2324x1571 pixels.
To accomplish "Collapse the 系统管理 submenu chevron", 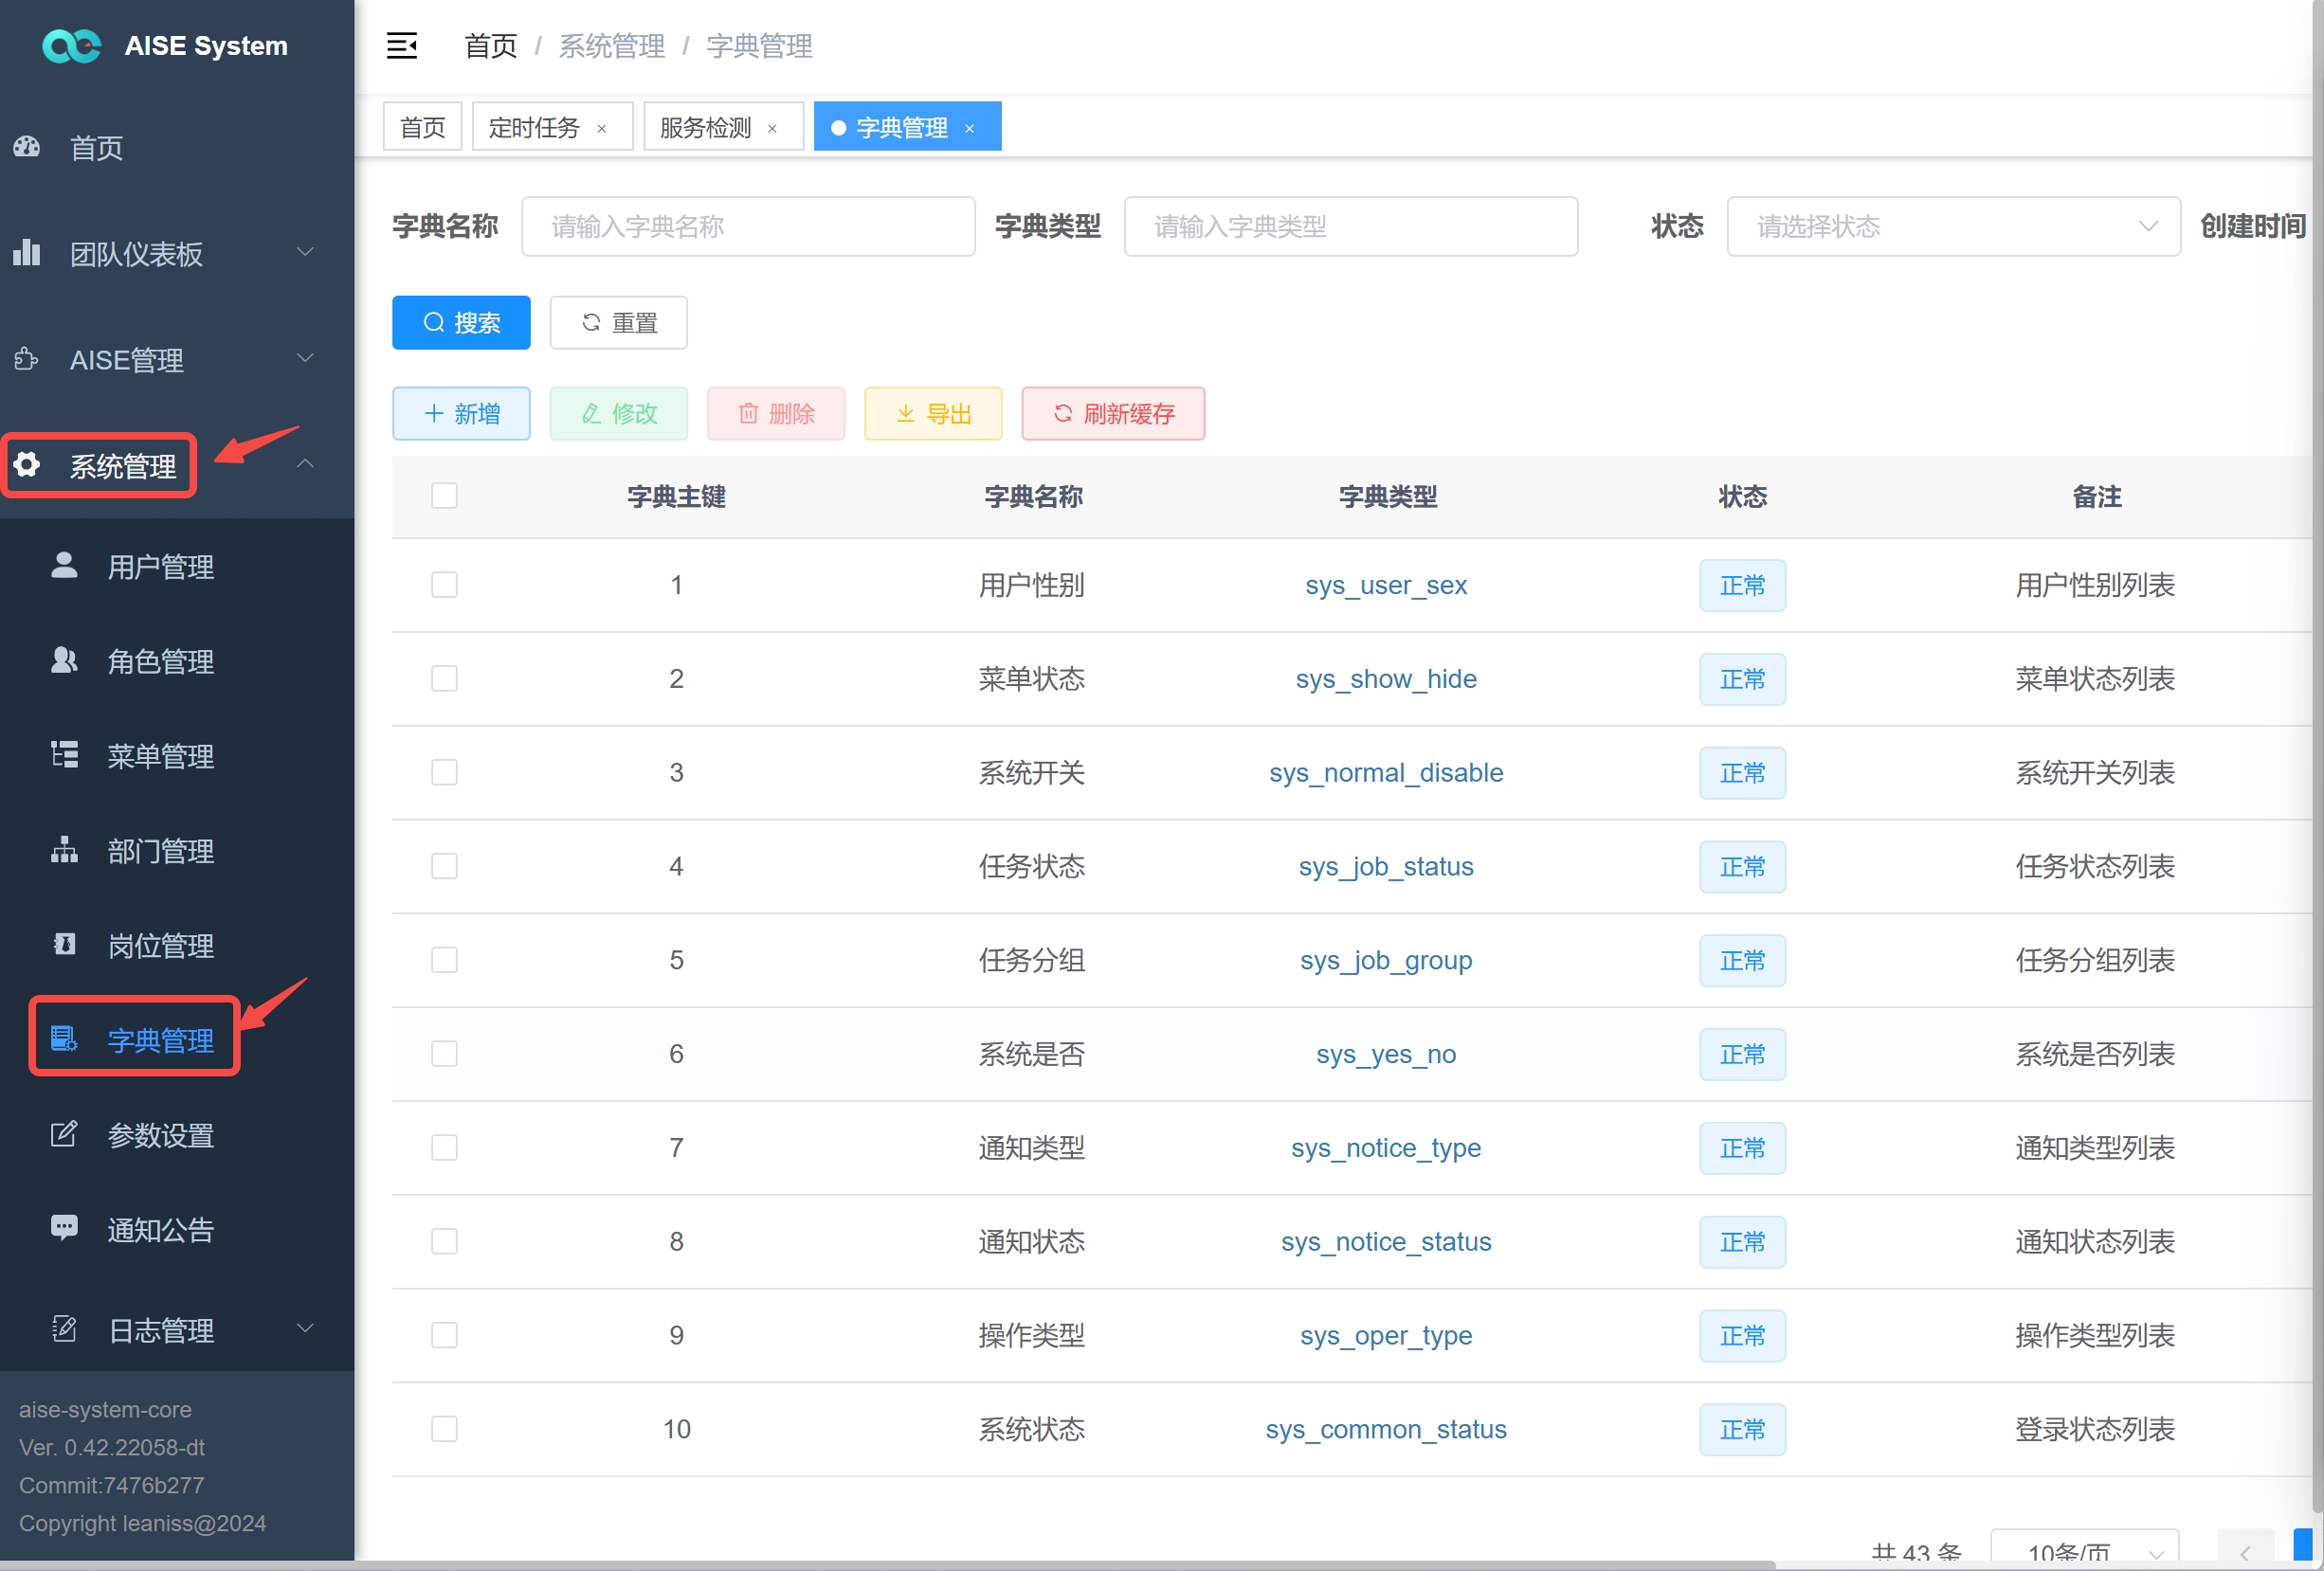I will tap(305, 464).
